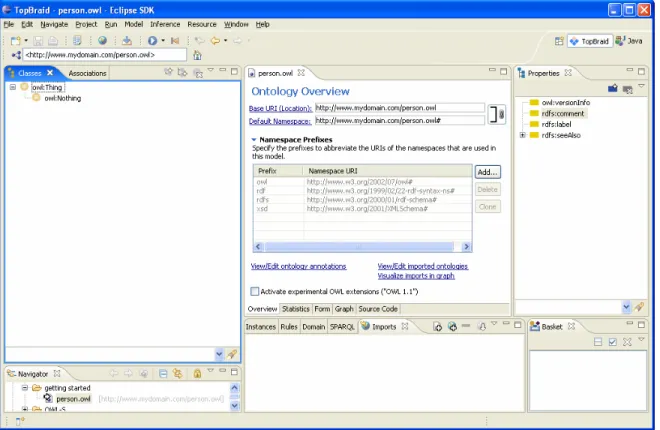Screen dimensions: 660x430
Task: Collapse the Namespace Prefixes section
Action: pyautogui.click(x=254, y=139)
